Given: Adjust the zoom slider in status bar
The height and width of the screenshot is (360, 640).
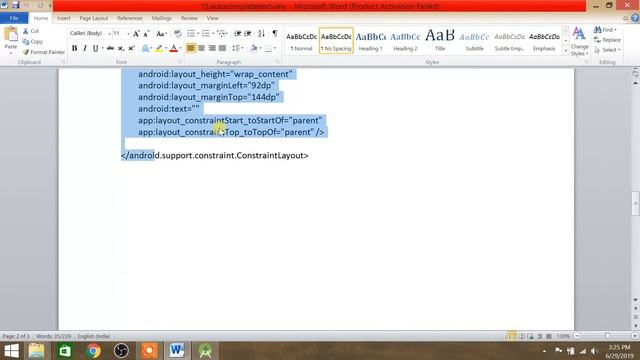Looking at the screenshot, I should [x=607, y=336].
